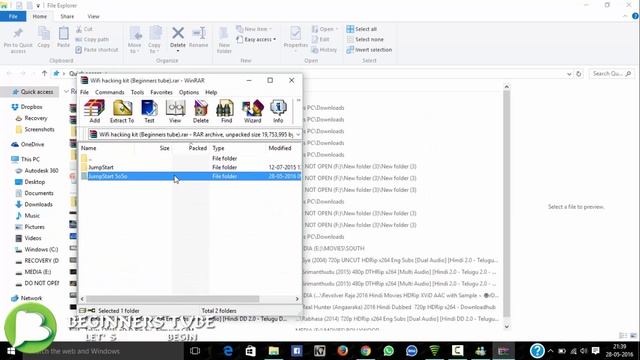Select the JumpStart SoSo folder row
Image resolution: width=640 pixels, height=360 pixels.
[x=190, y=176]
